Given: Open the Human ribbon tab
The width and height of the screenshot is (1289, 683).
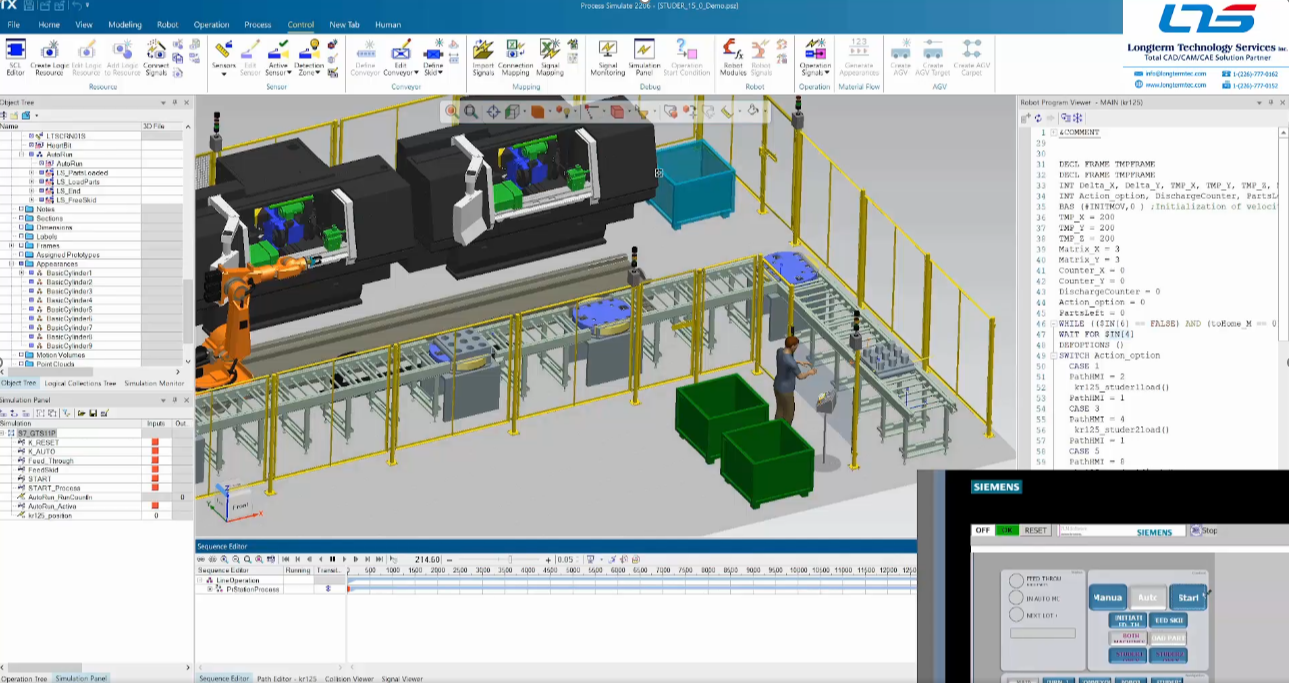Looking at the screenshot, I should [x=388, y=24].
